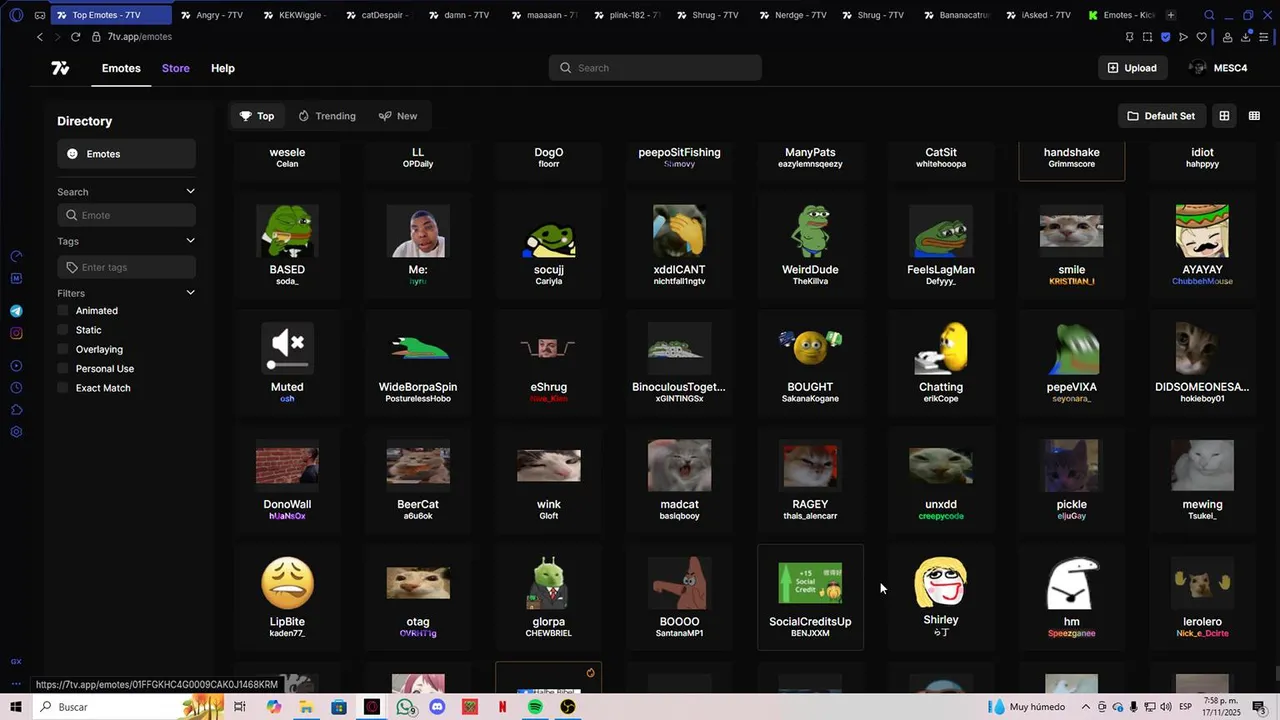Switch to catDespair browser tab
The height and width of the screenshot is (720, 1280).
380,15
